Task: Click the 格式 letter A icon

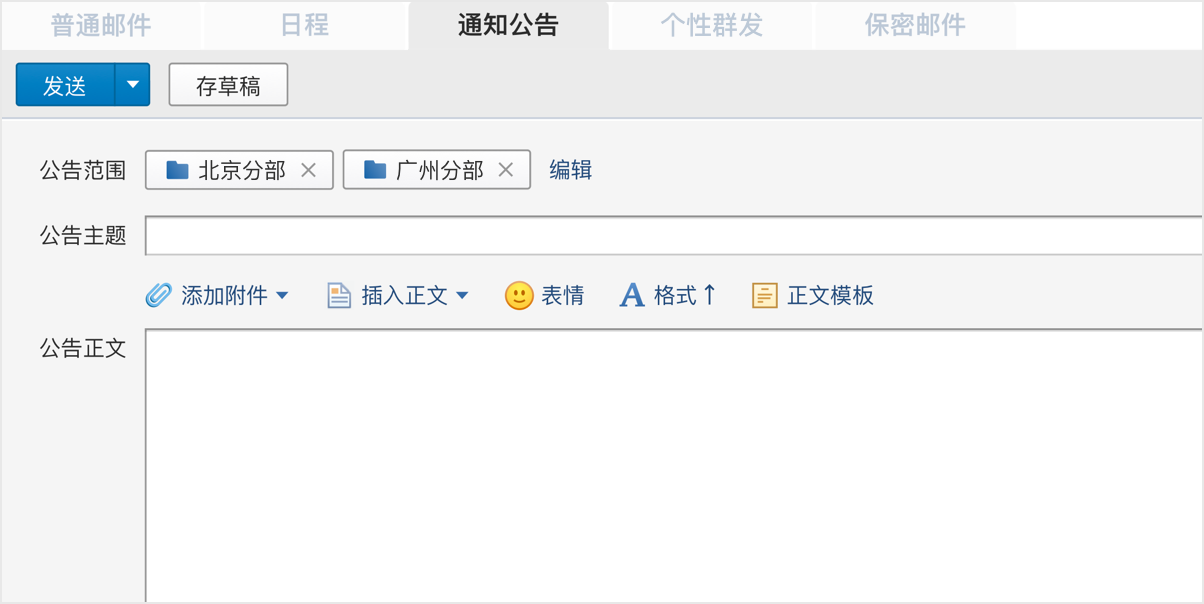Action: (632, 295)
